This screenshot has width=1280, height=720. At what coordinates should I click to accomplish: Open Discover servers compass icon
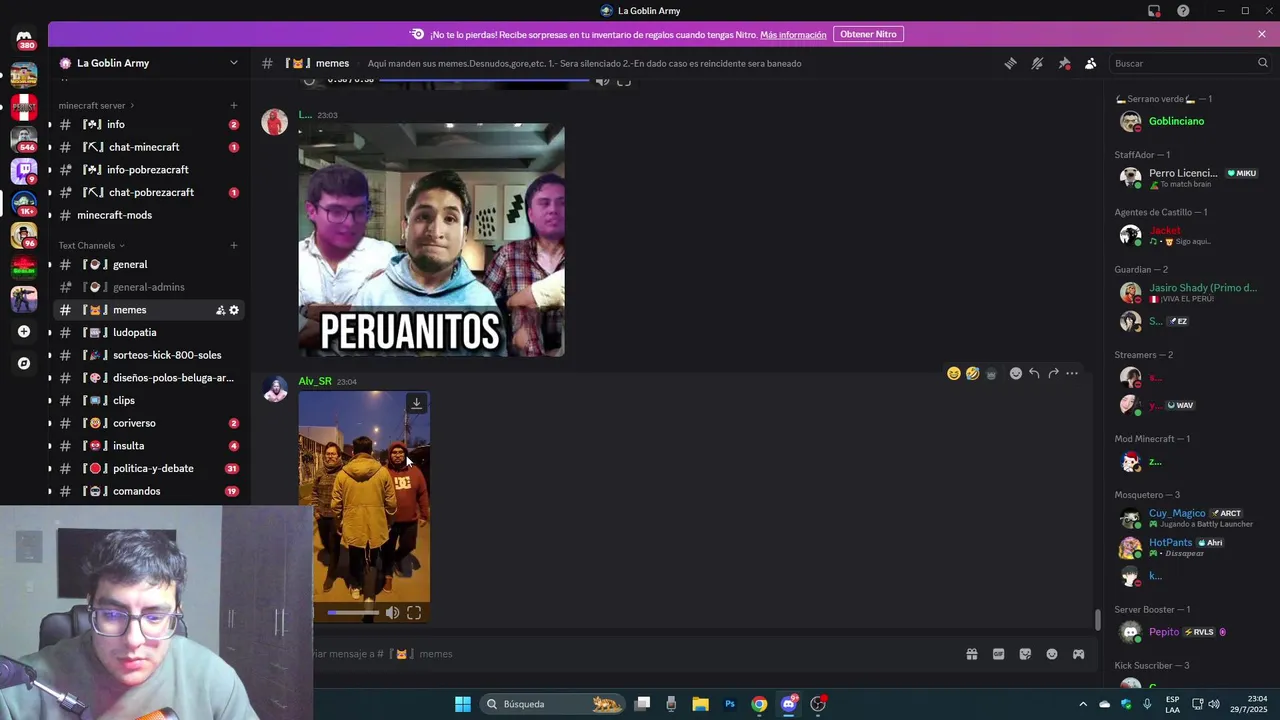click(24, 363)
